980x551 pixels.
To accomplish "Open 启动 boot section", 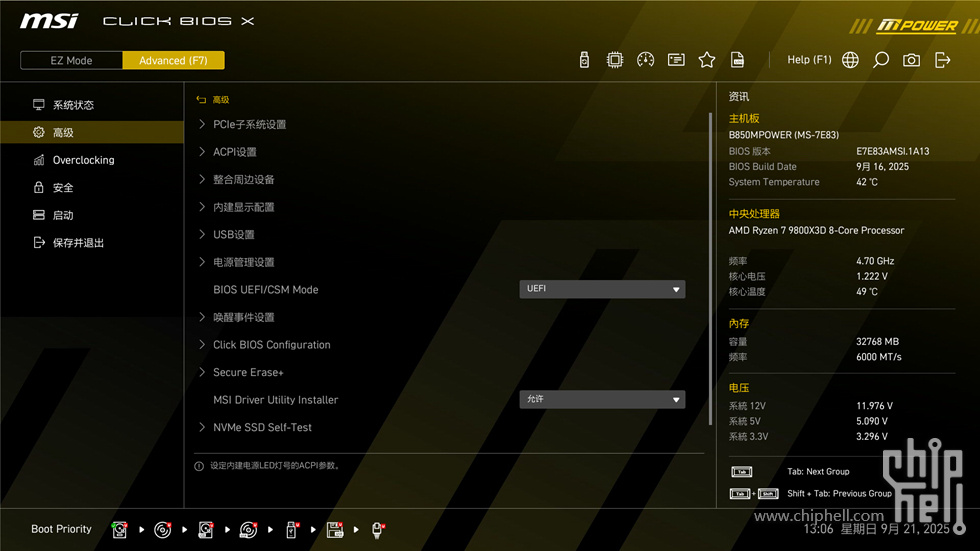I will (92, 215).
